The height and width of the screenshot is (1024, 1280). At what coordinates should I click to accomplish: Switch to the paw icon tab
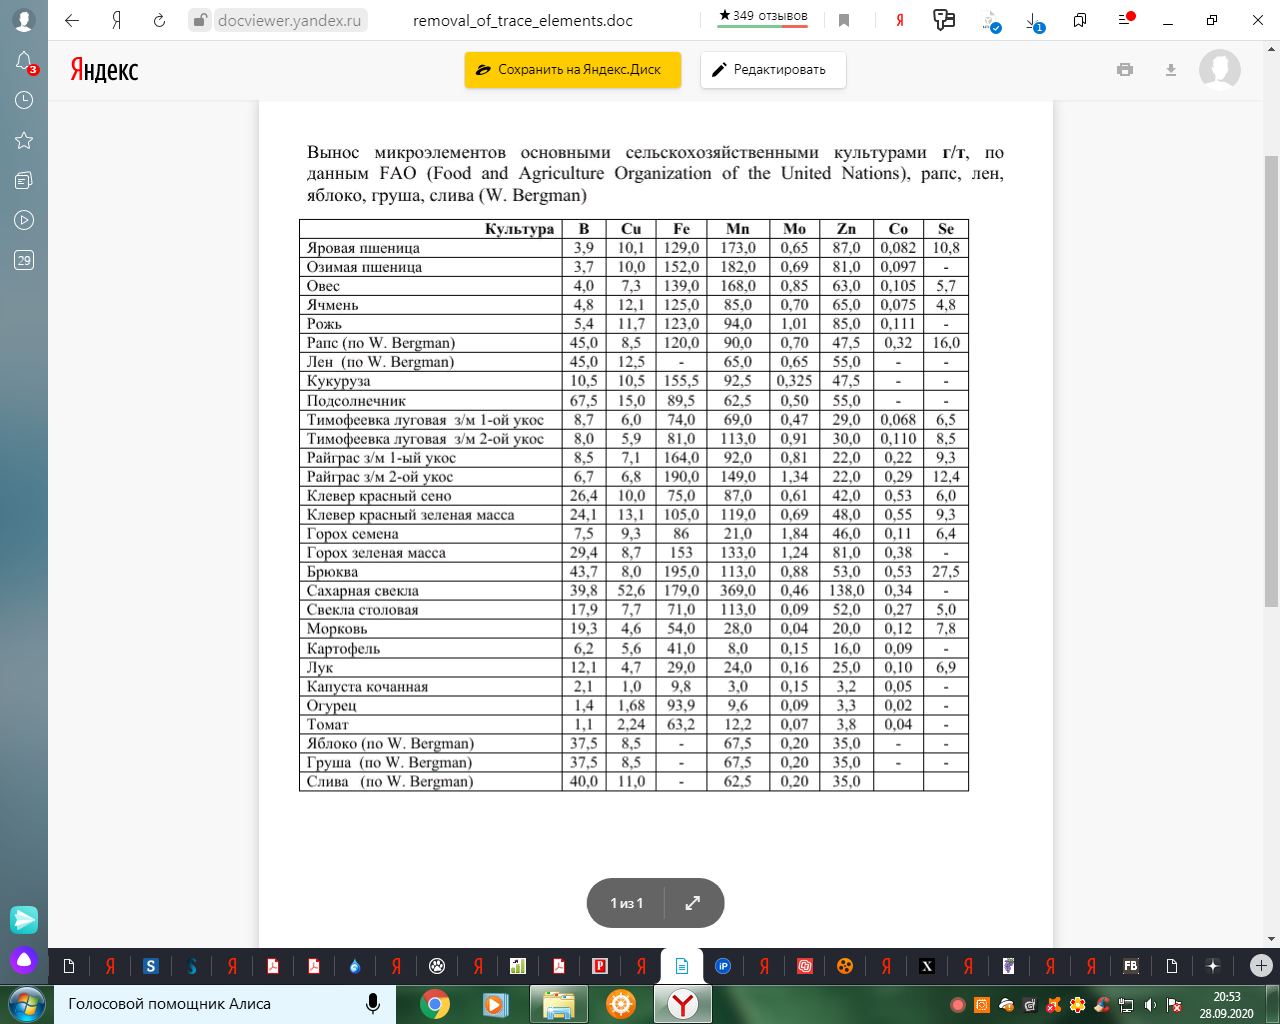click(437, 966)
